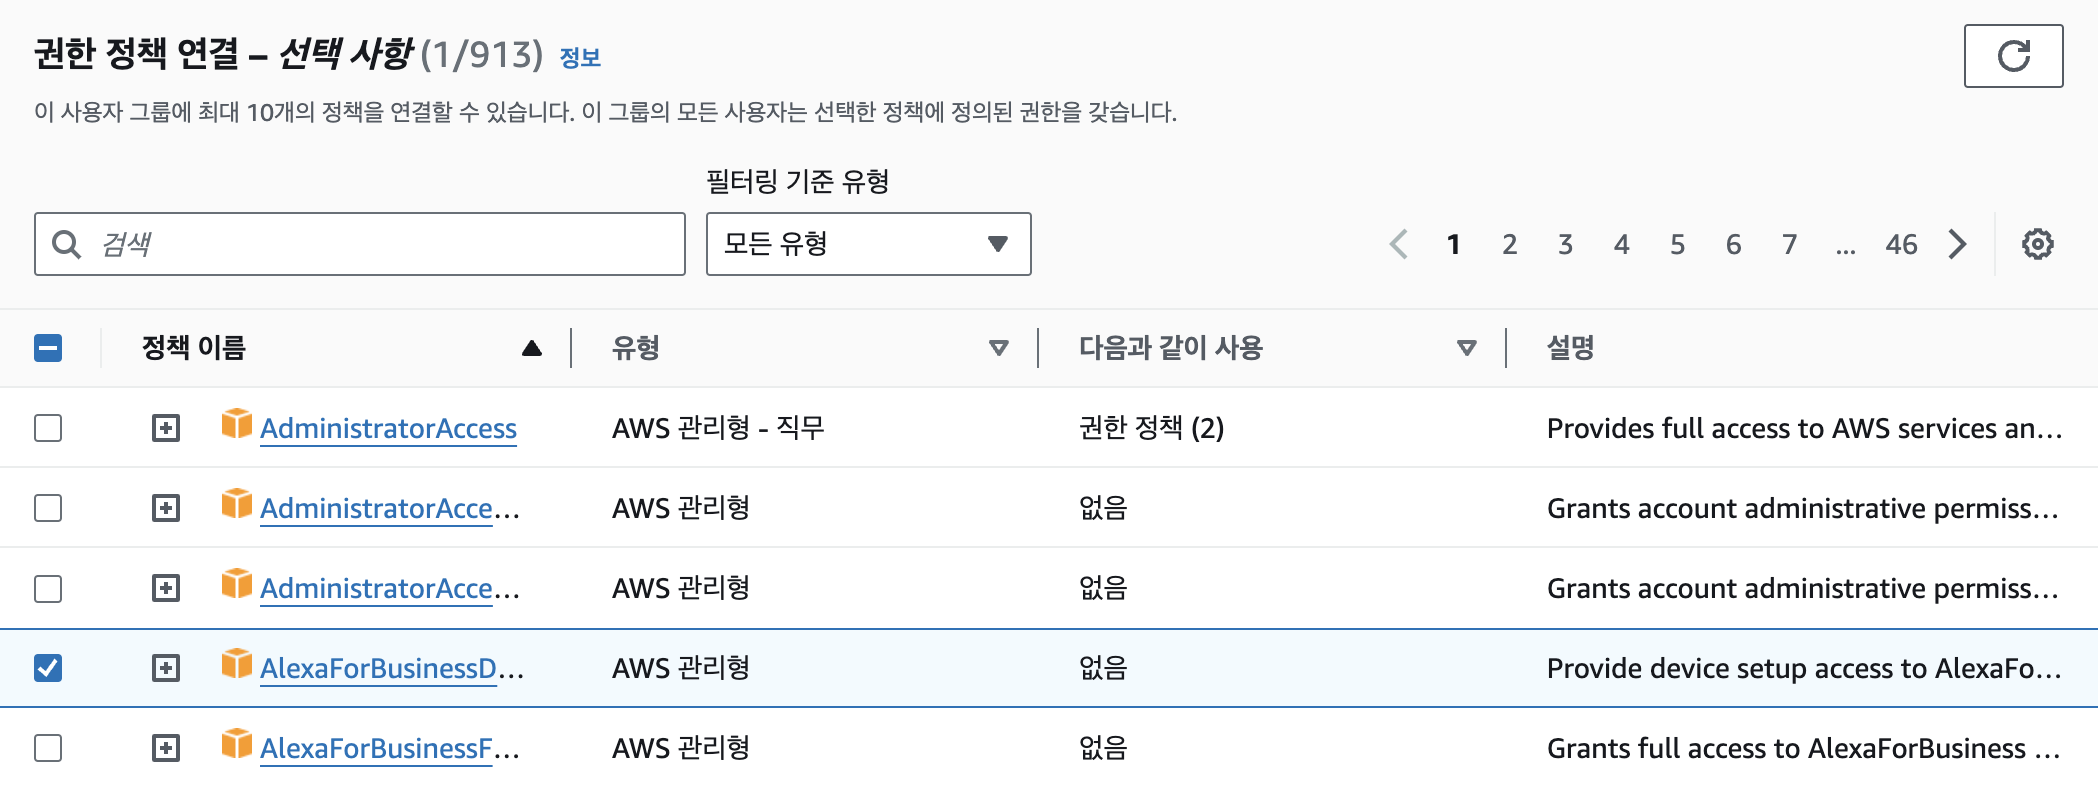Click the magnifier icon in the search box

pyautogui.click(x=66, y=244)
